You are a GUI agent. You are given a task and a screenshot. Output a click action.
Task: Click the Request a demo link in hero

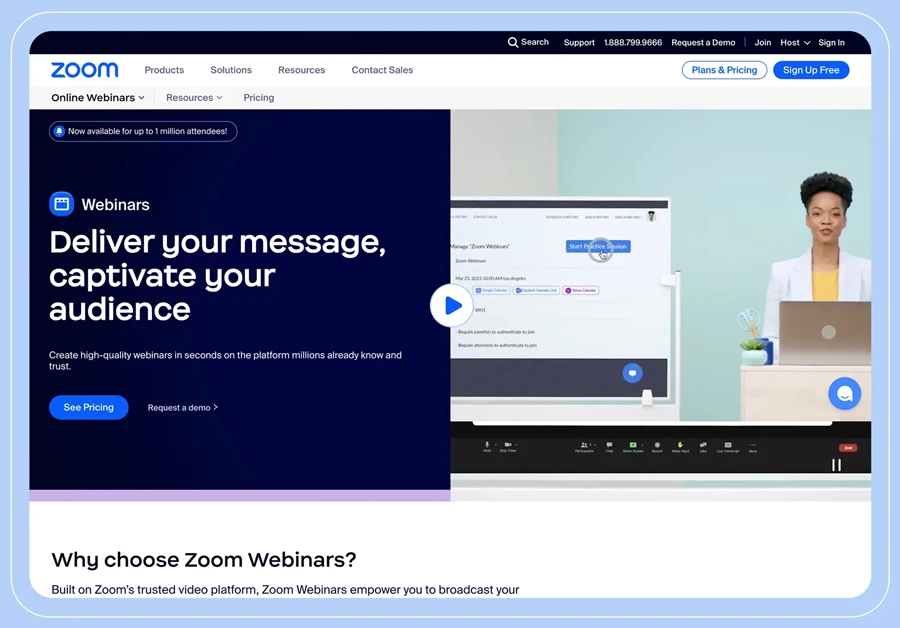(182, 408)
